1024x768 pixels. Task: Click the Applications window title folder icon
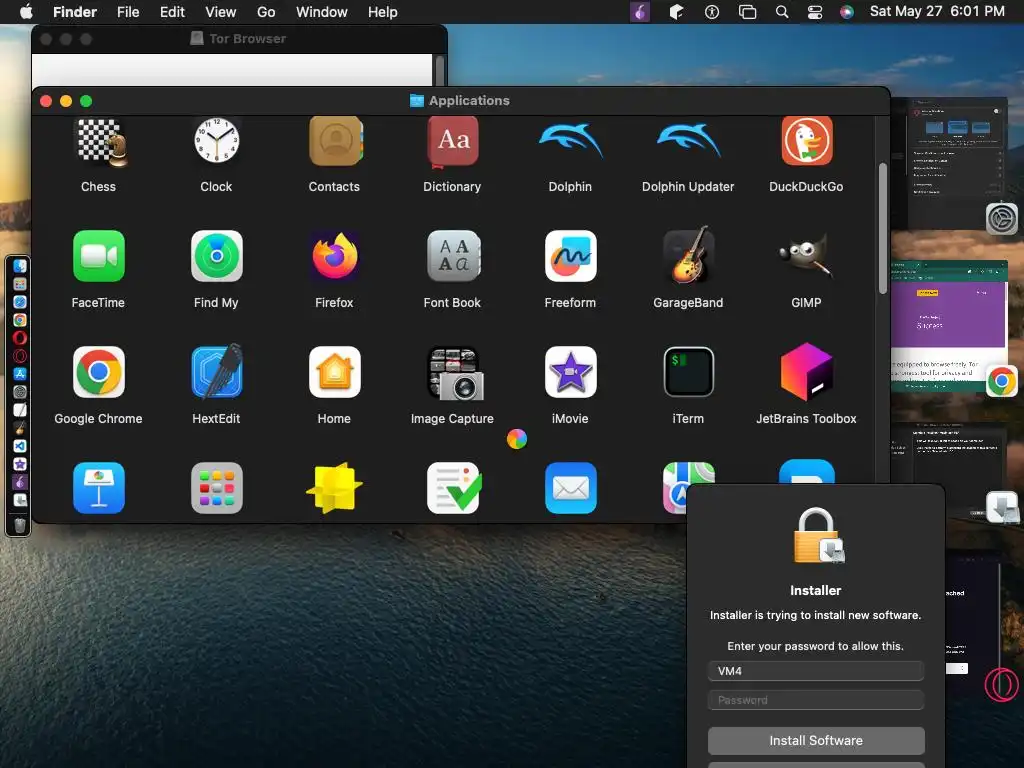[x=417, y=101]
